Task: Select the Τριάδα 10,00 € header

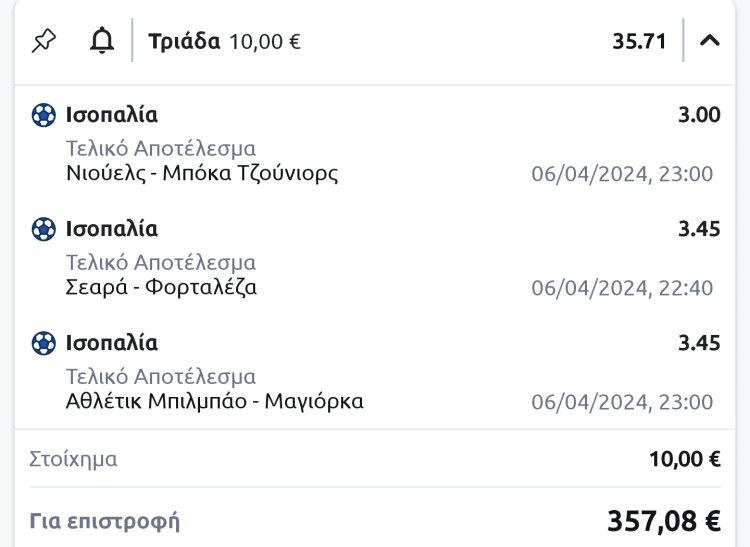Action: pyautogui.click(x=224, y=42)
